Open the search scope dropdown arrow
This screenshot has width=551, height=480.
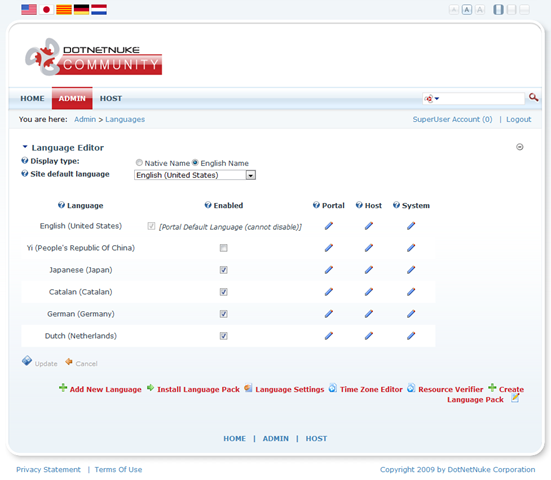click(437, 98)
